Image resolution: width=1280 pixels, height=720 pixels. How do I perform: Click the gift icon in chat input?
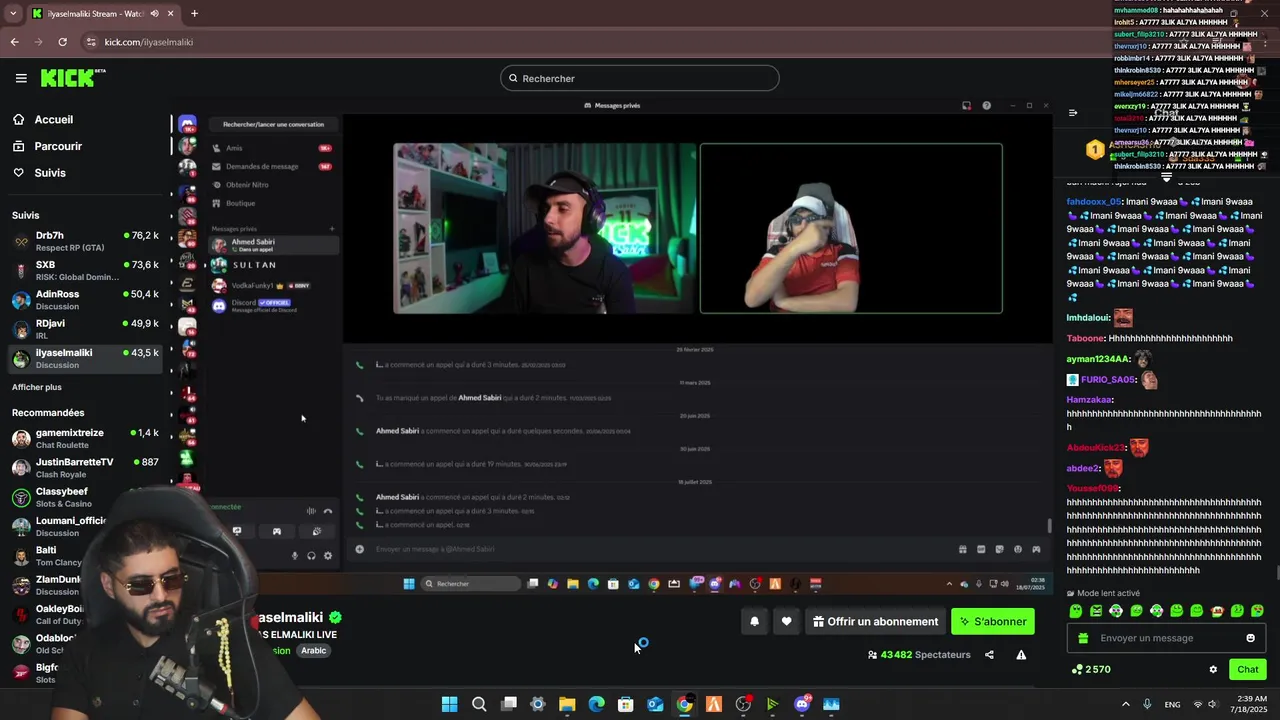pyautogui.click(x=1082, y=638)
